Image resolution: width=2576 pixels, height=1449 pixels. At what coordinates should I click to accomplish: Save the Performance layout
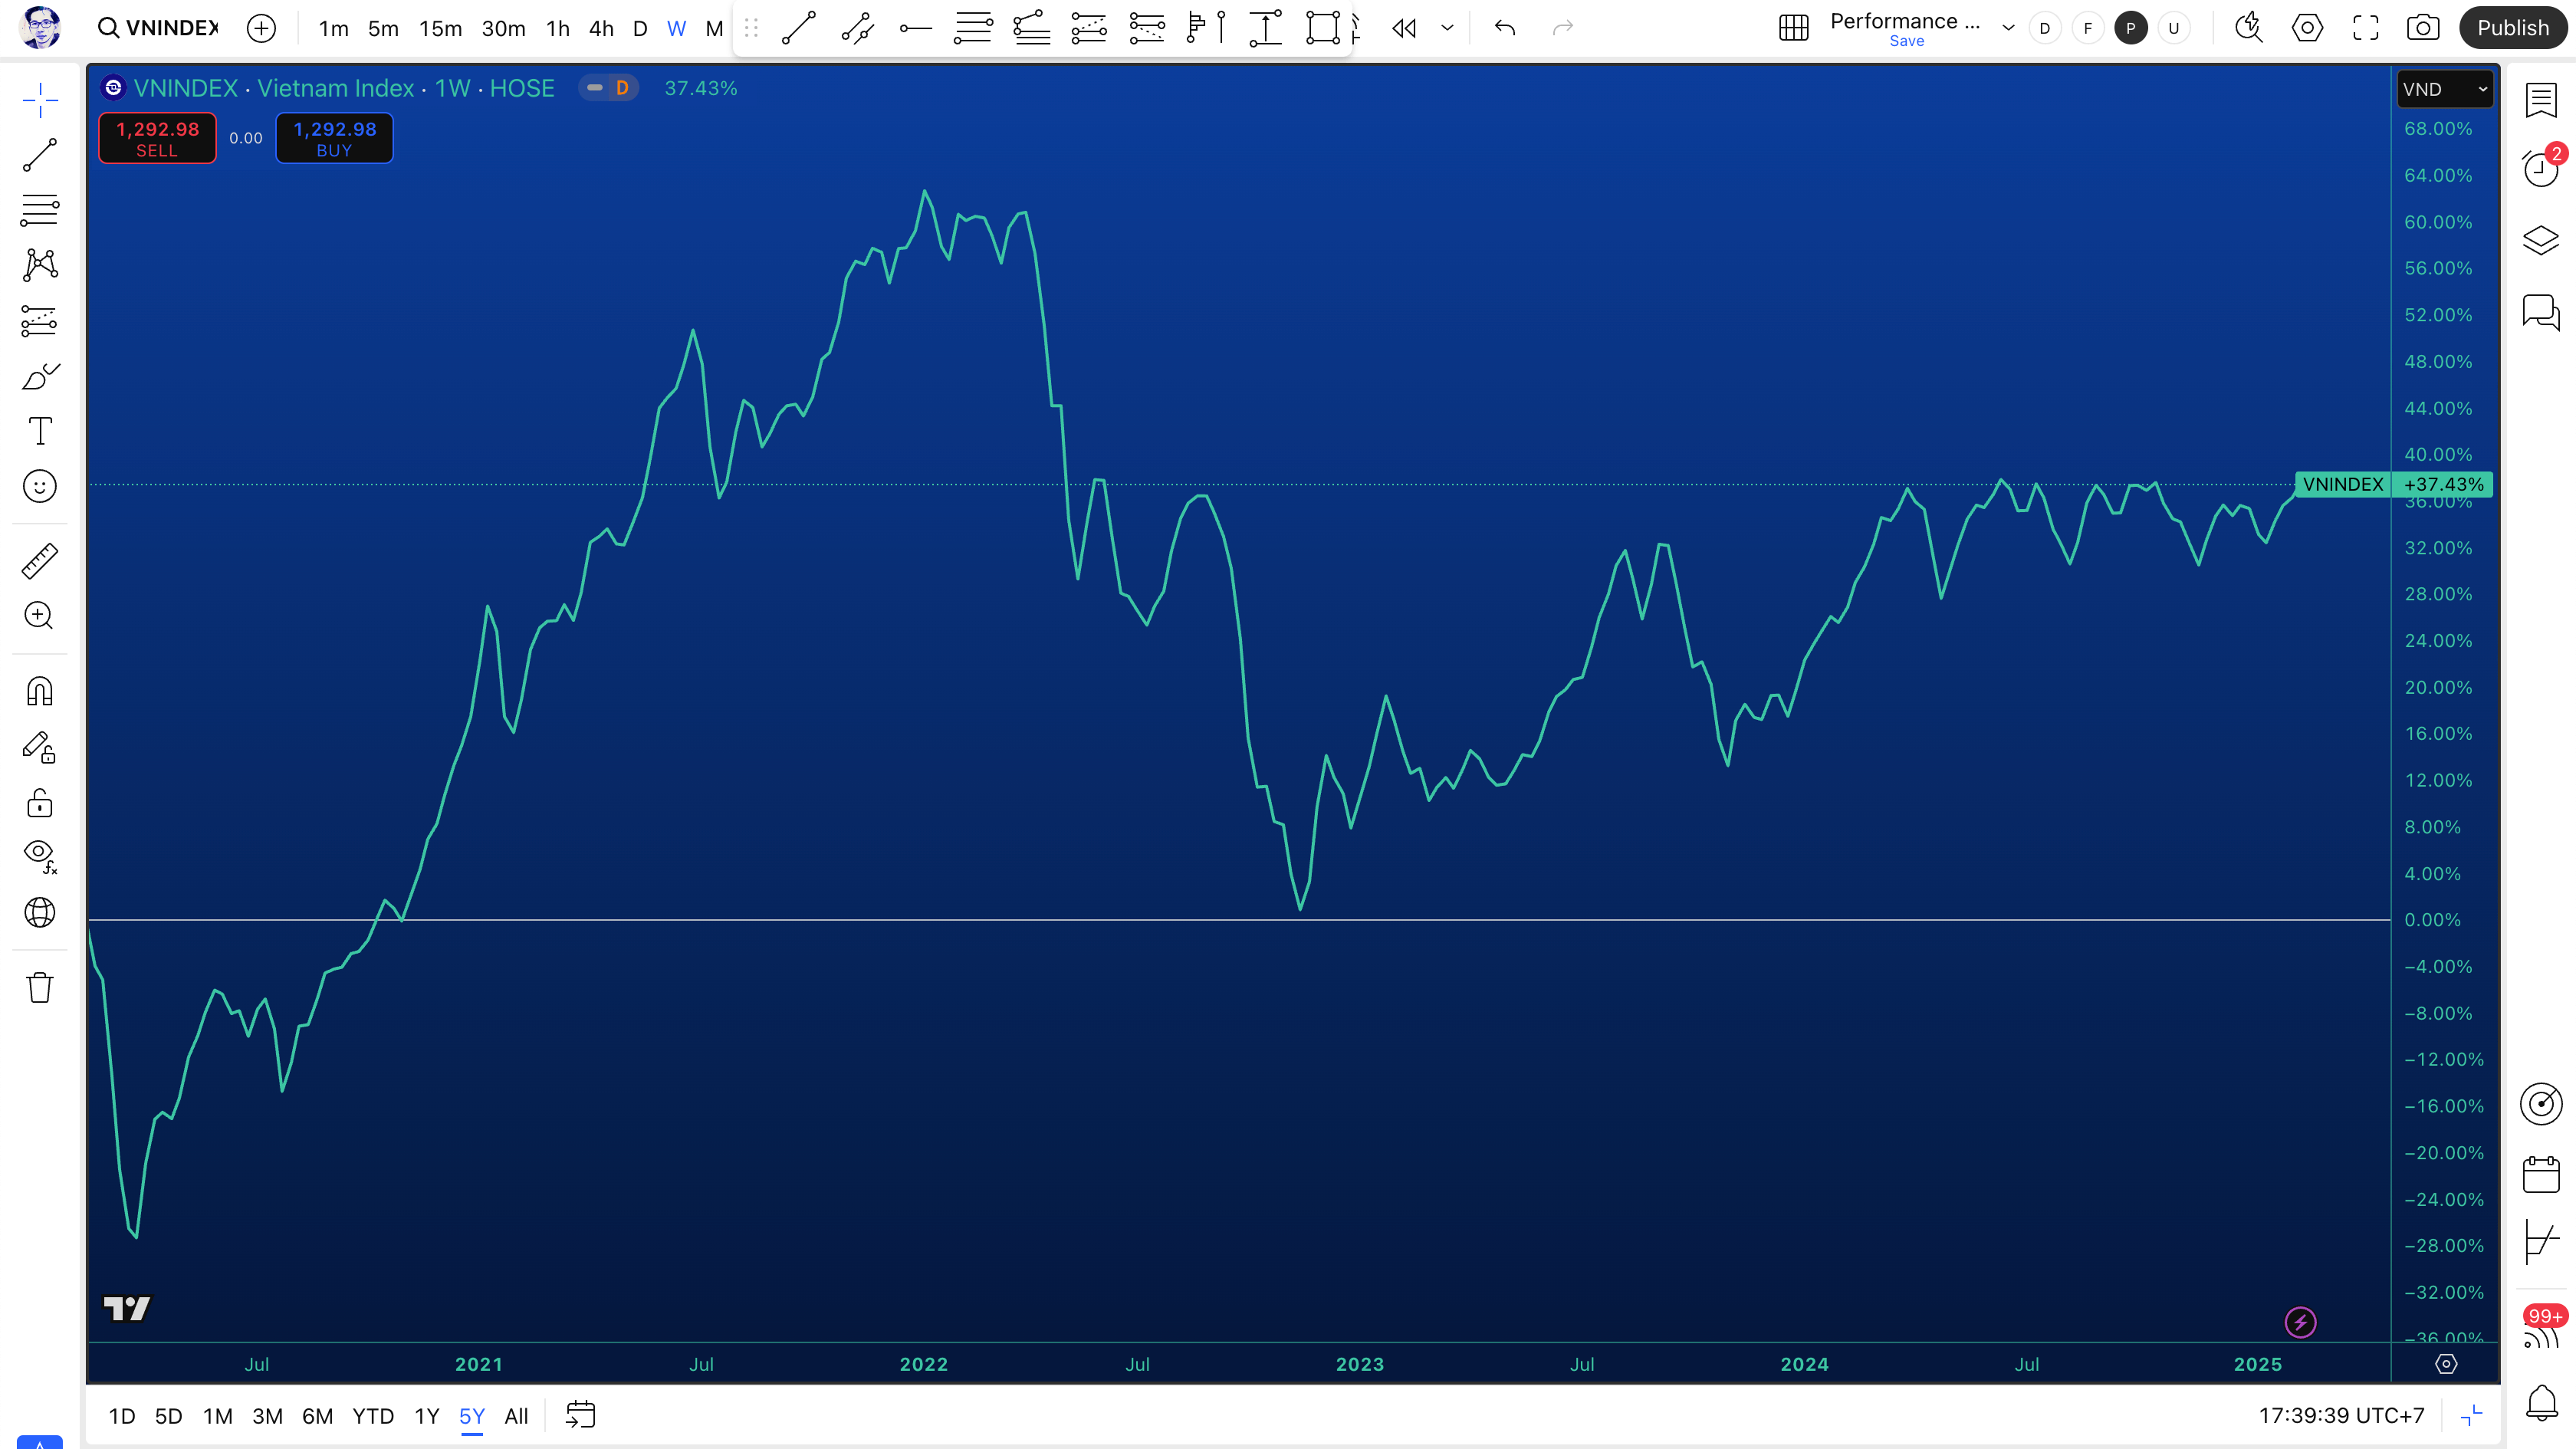1906,41
